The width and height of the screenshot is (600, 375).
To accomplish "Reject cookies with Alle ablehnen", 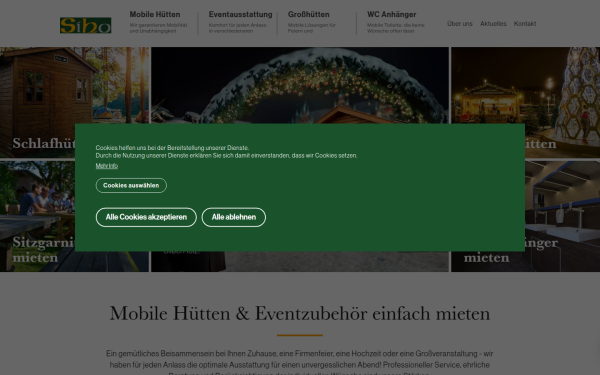I will (234, 217).
